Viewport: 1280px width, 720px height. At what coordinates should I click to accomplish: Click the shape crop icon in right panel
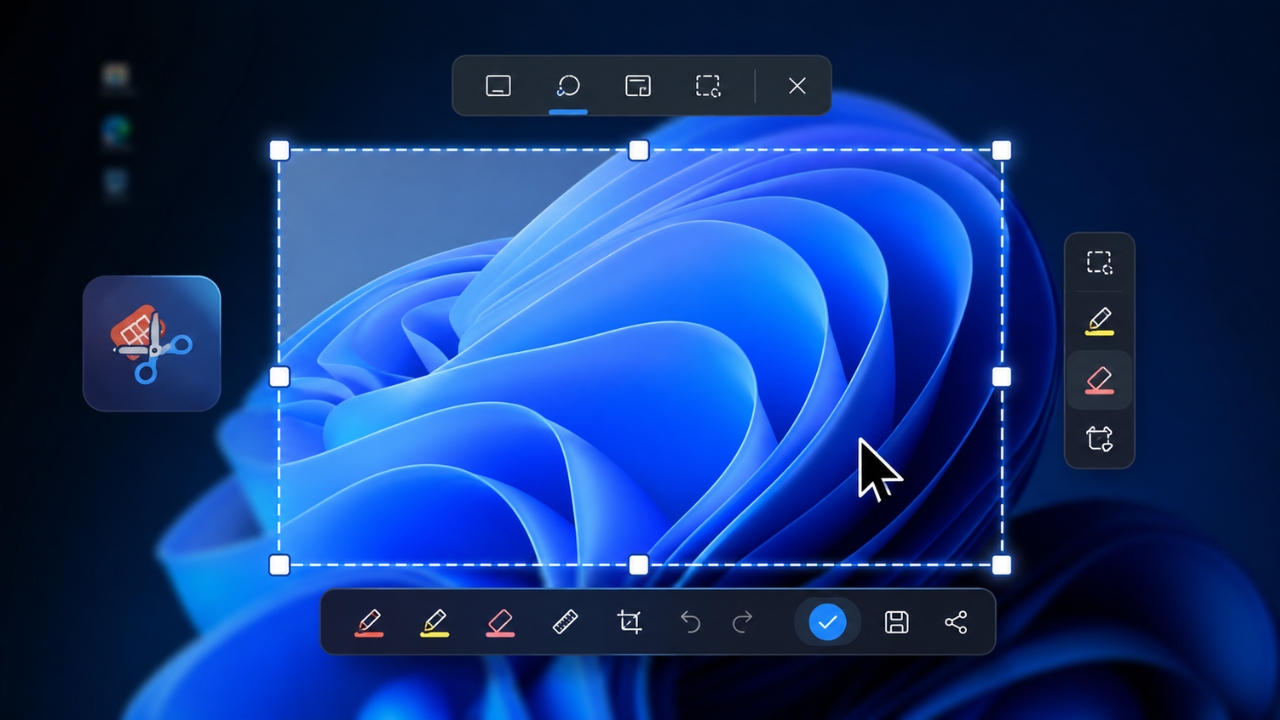point(1100,438)
